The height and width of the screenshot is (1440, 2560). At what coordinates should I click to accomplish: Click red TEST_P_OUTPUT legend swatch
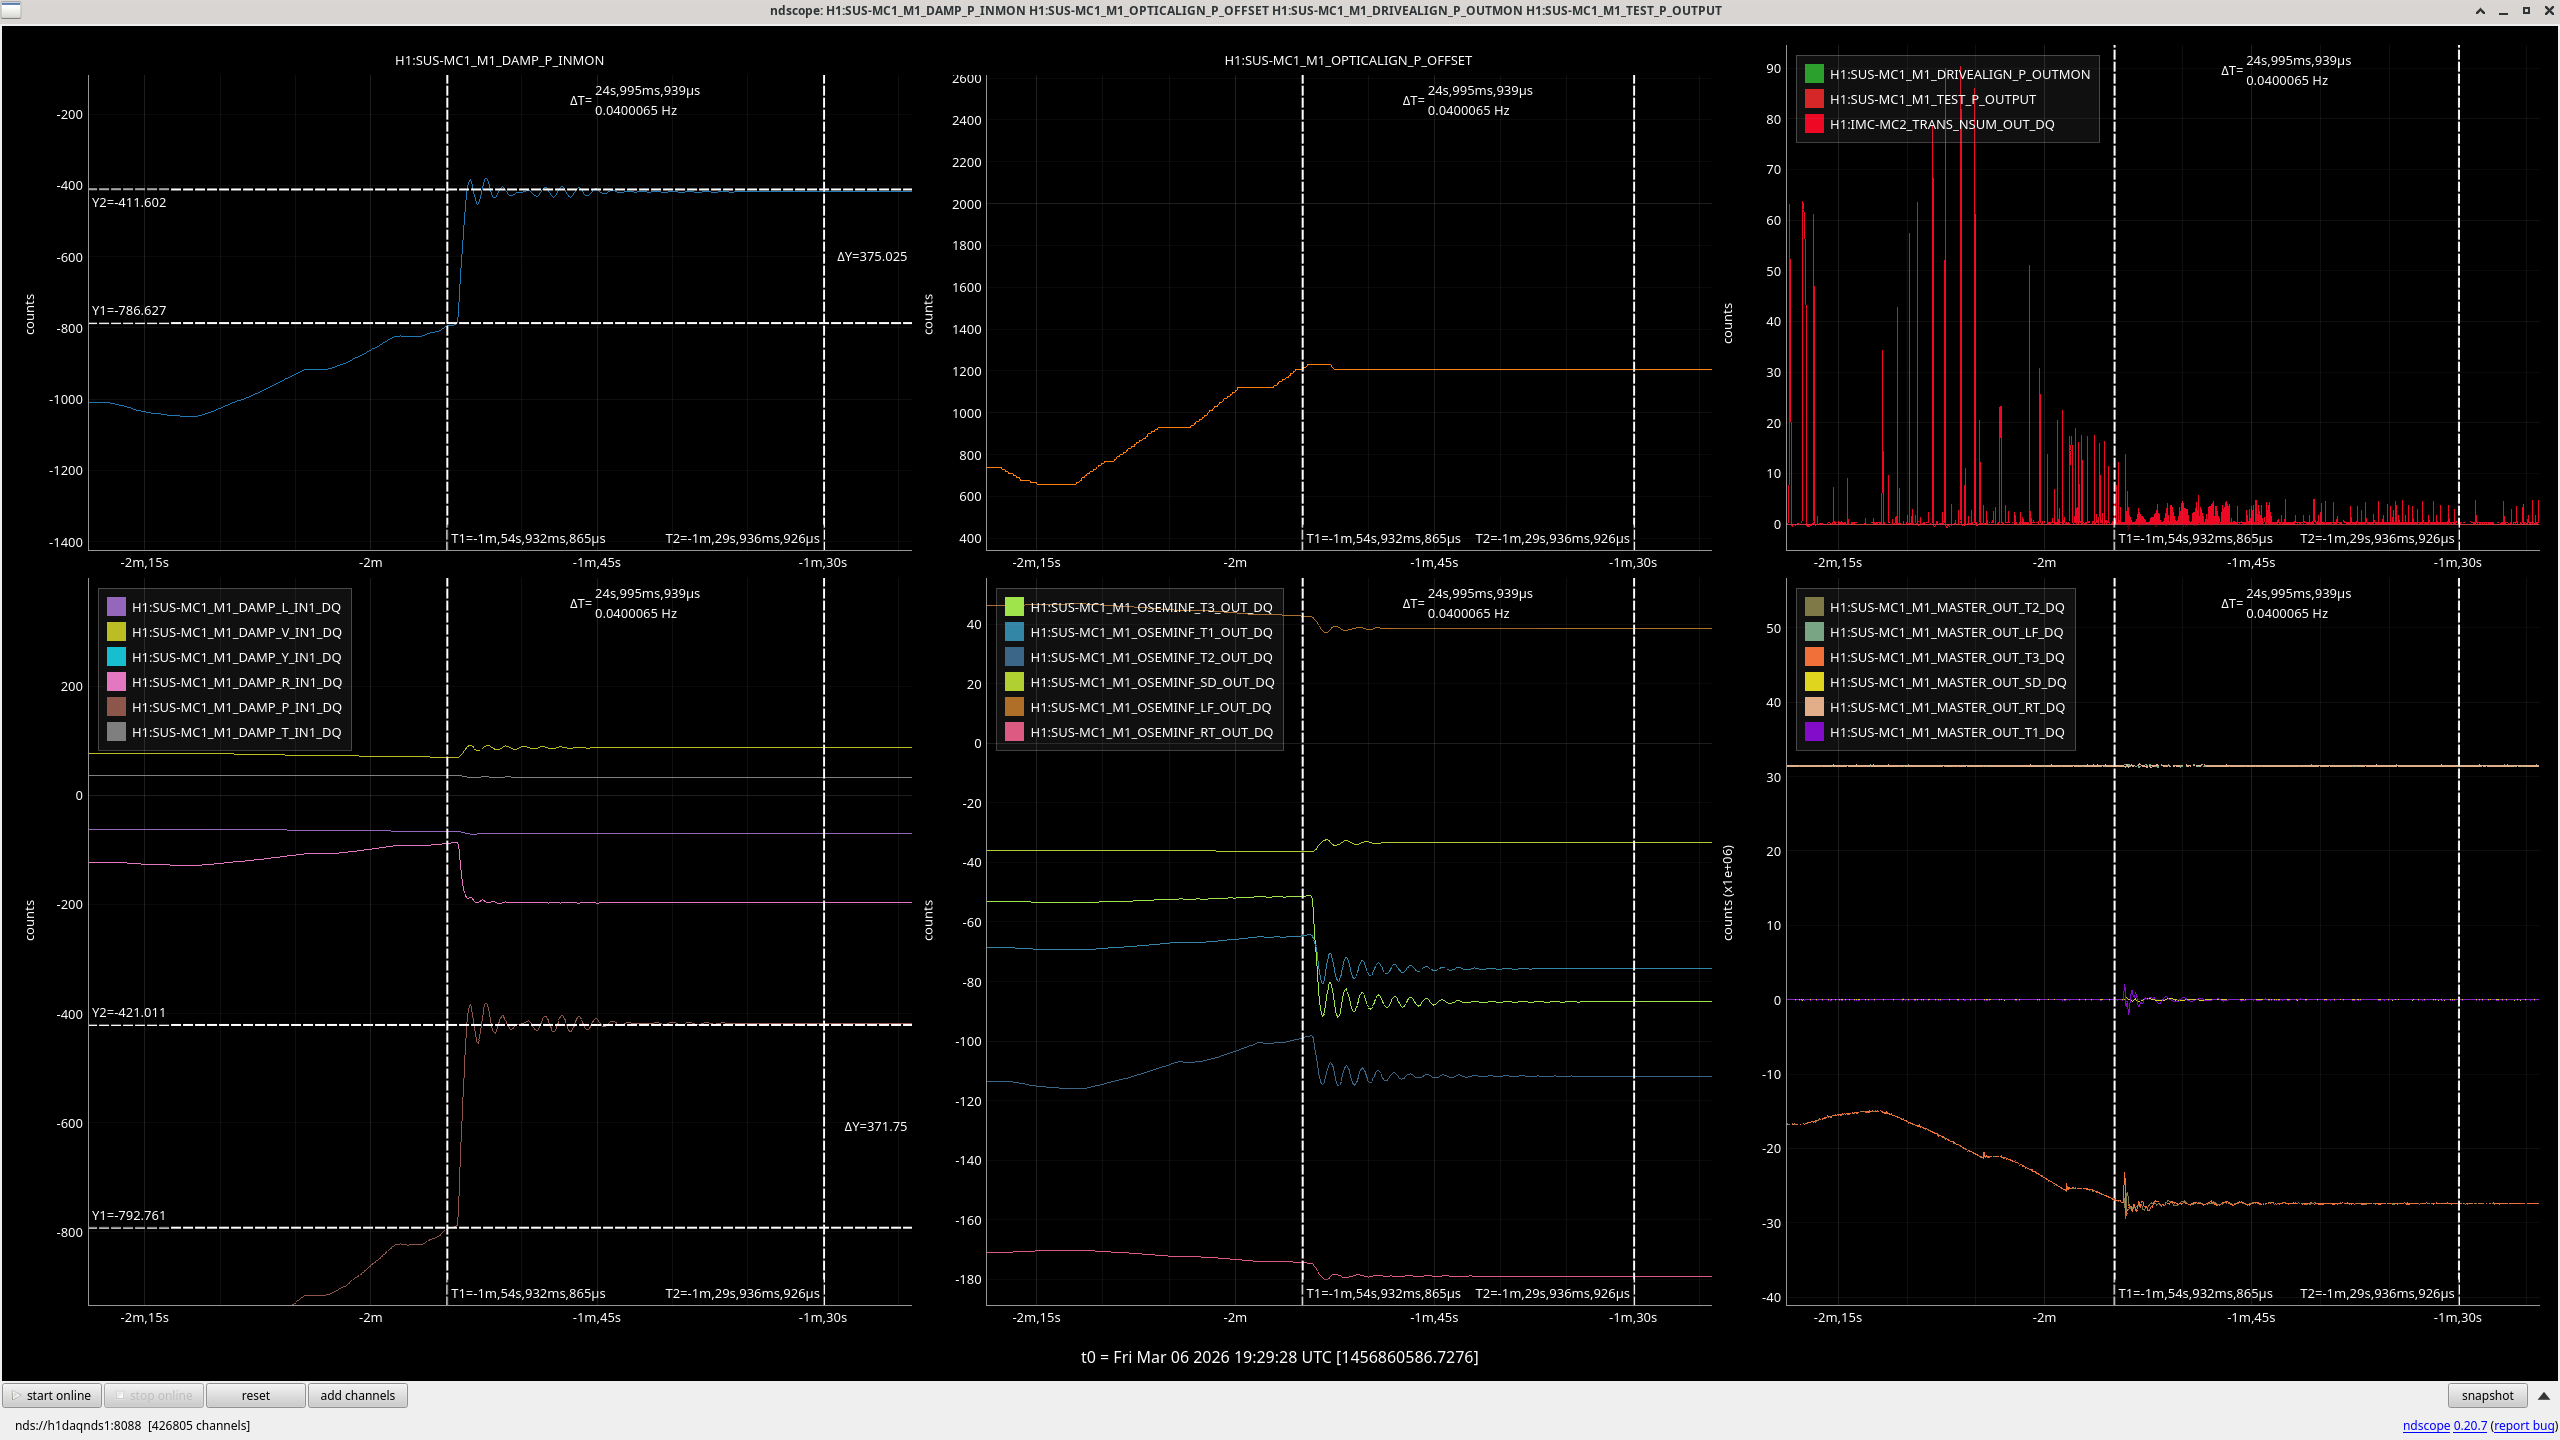pyautogui.click(x=1814, y=99)
